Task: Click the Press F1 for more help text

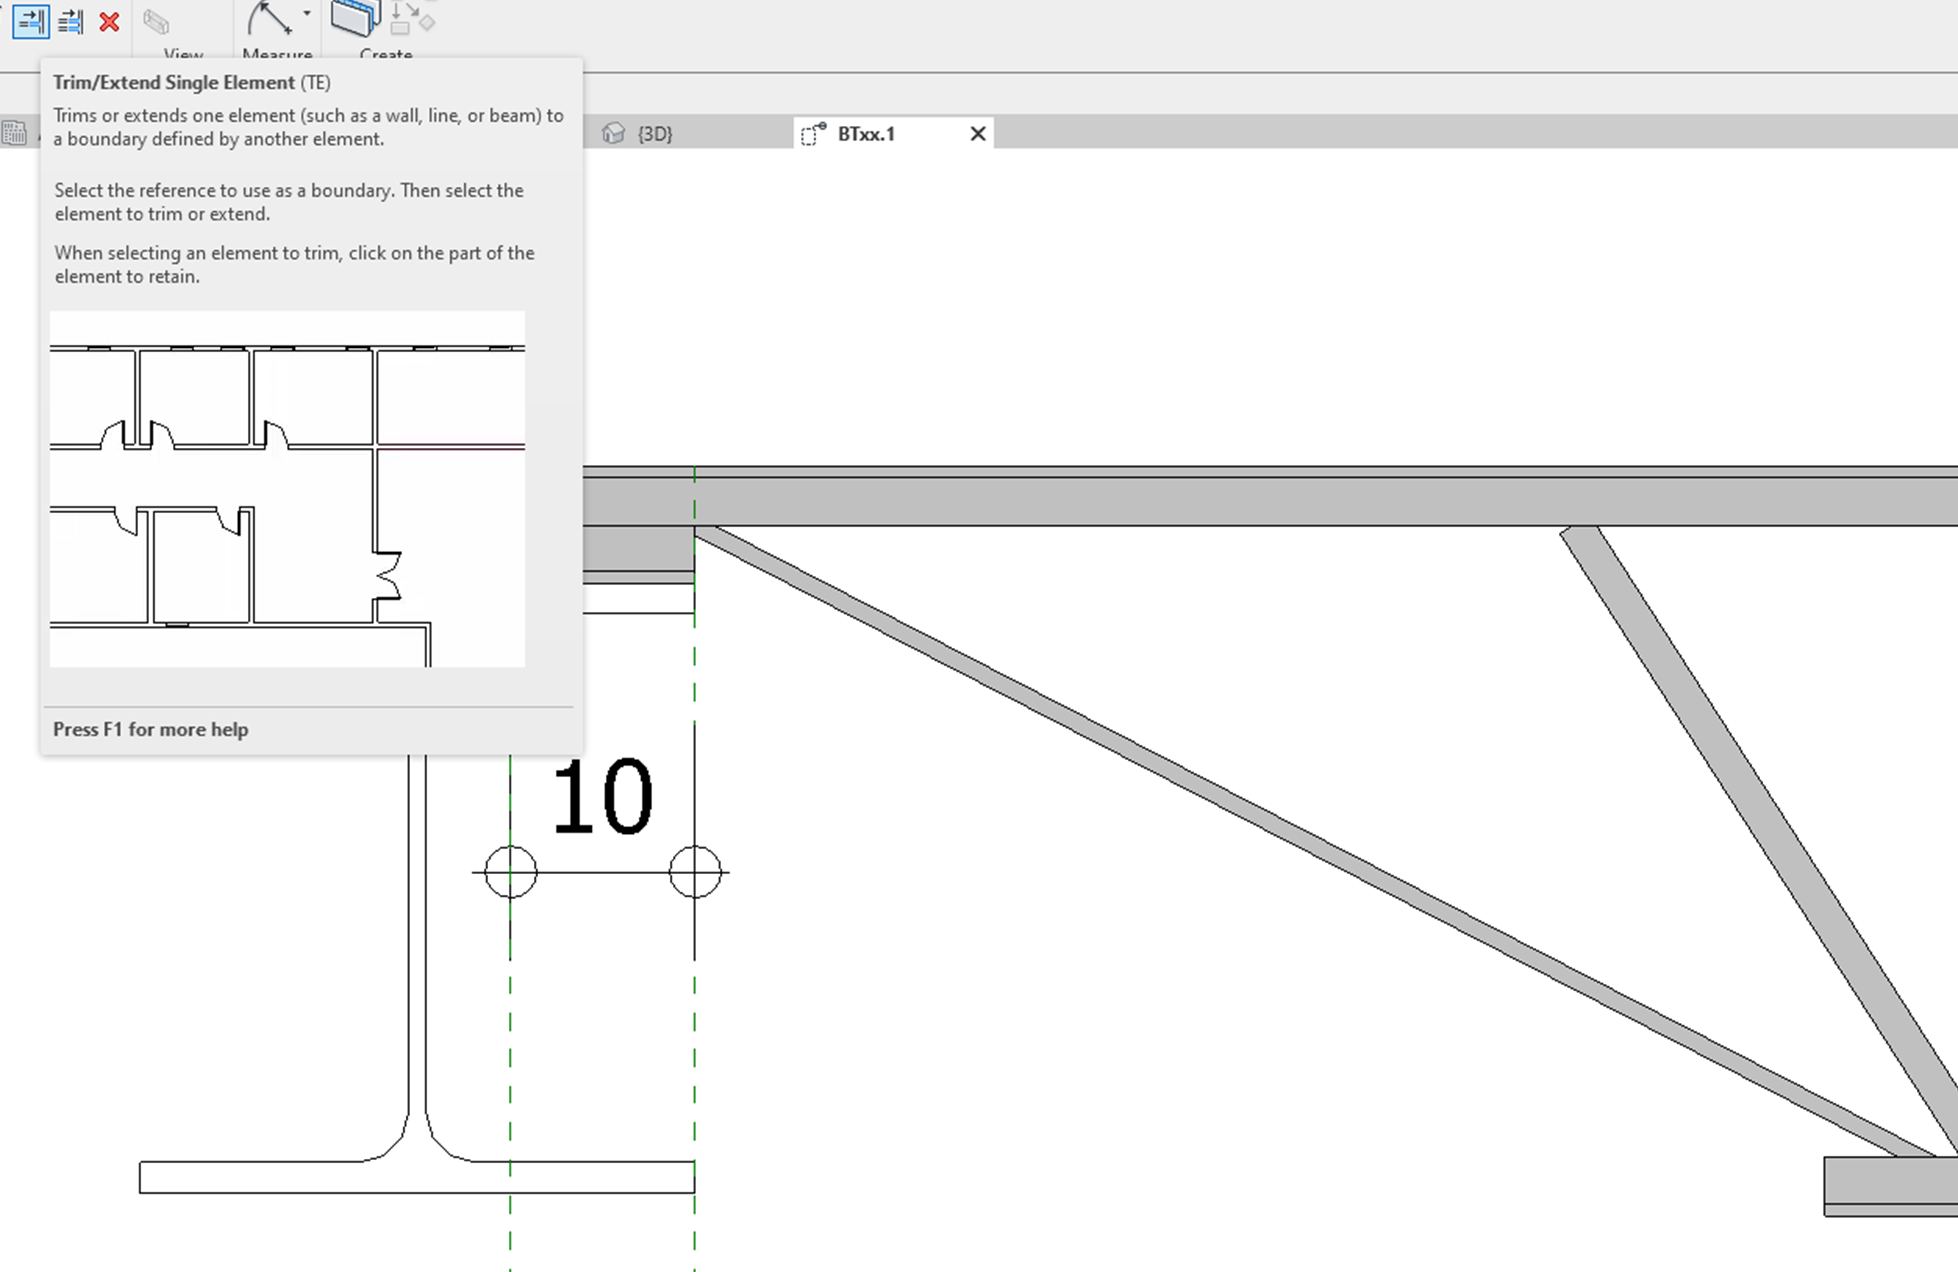Action: tap(150, 729)
